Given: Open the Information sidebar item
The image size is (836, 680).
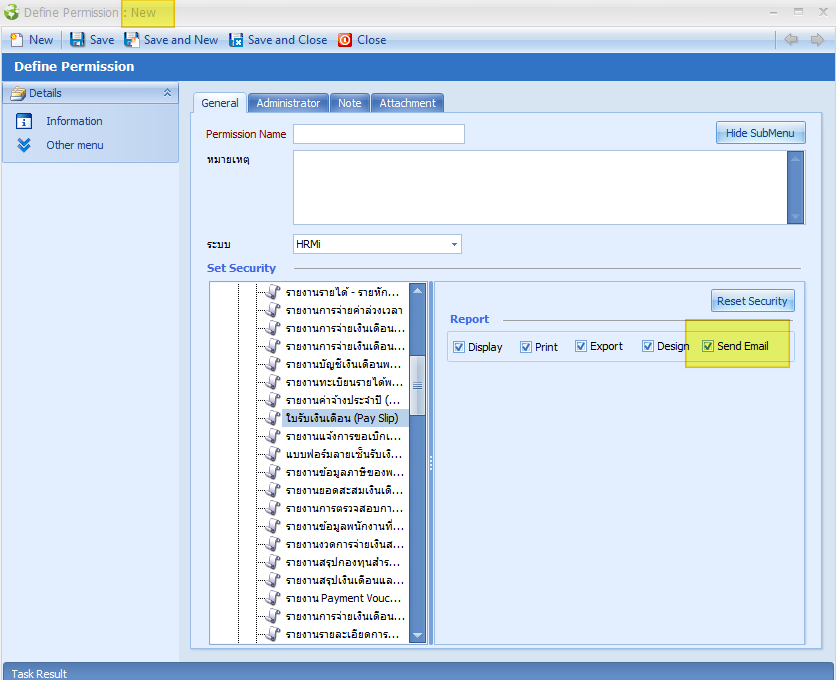Looking at the screenshot, I should (x=73, y=121).
